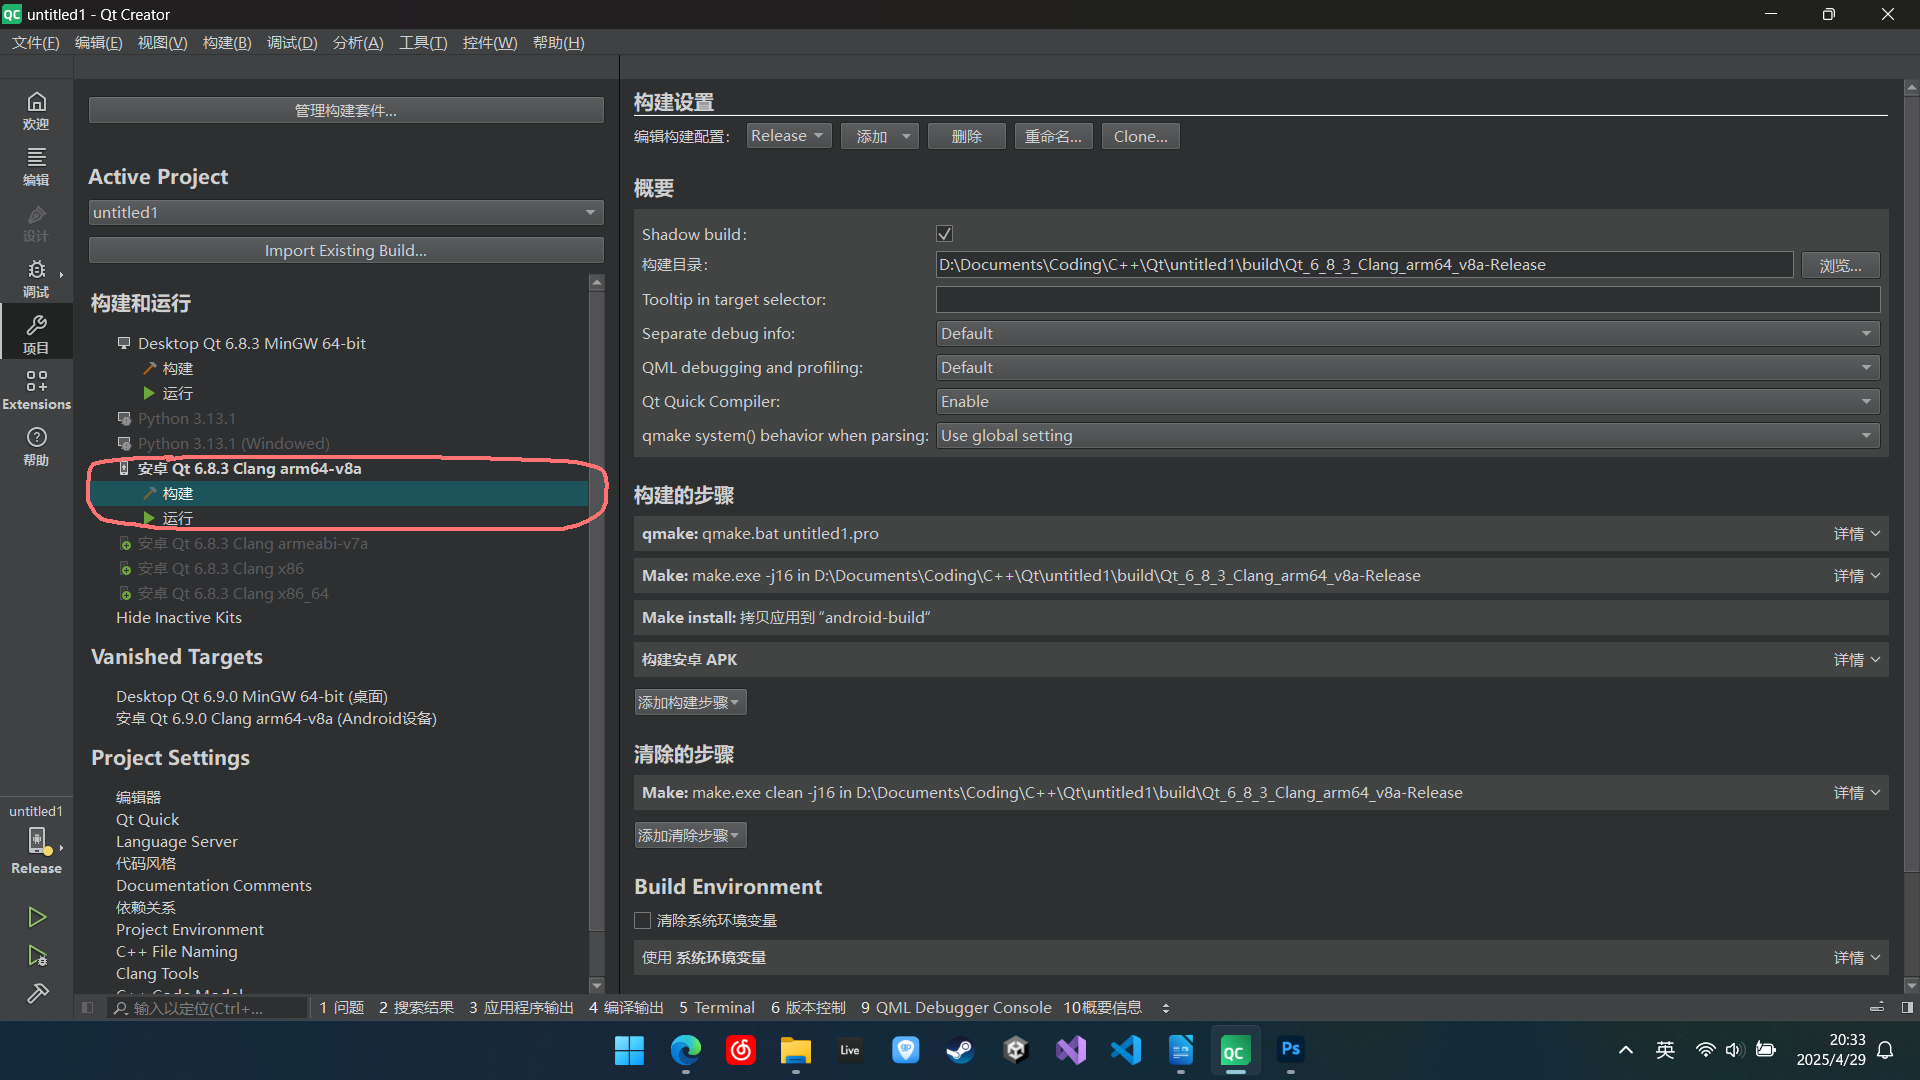Open the Design (设计) mode
This screenshot has height=1080, width=1920.
[36, 222]
